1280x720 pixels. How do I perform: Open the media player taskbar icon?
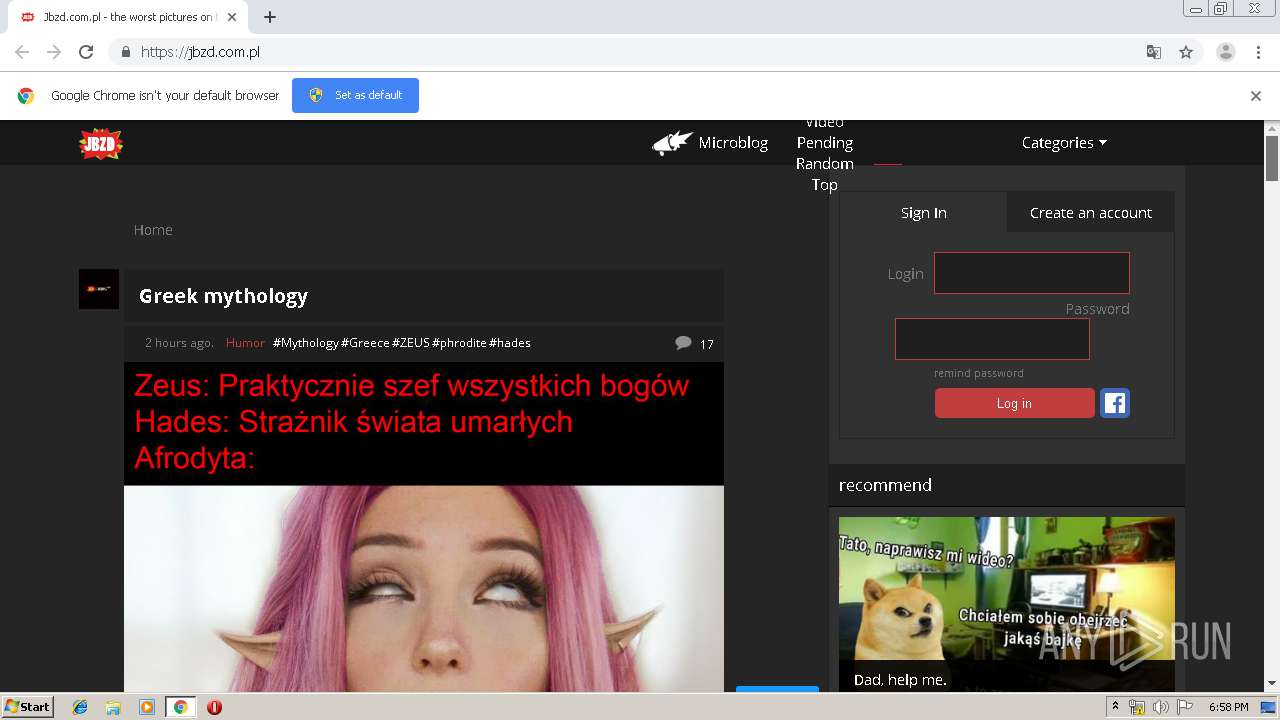click(147, 707)
